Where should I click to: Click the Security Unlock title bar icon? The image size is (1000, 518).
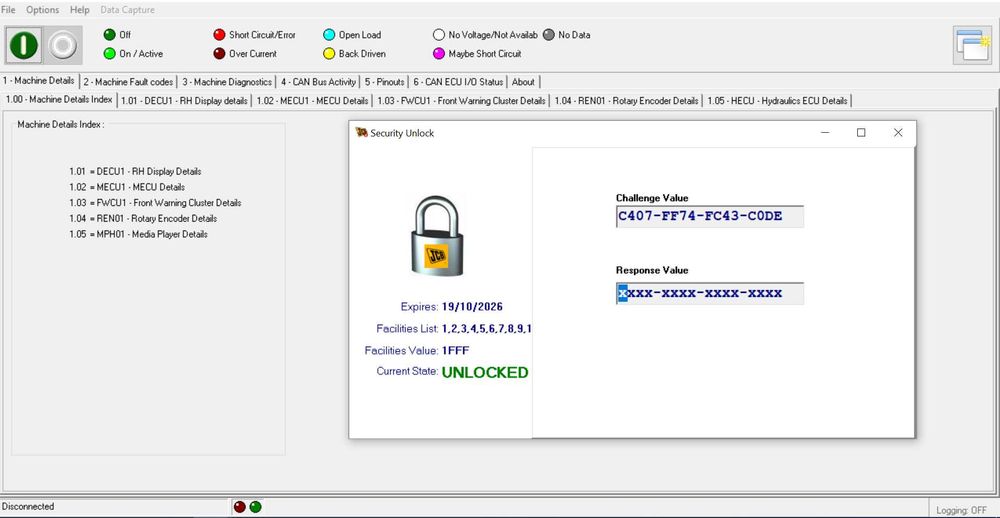point(362,133)
